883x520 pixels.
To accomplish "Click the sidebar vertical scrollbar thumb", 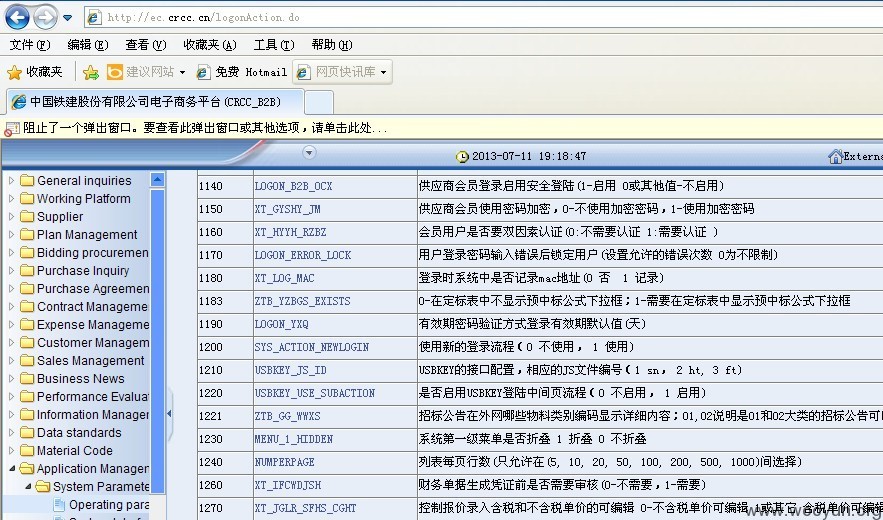I will tap(158, 342).
